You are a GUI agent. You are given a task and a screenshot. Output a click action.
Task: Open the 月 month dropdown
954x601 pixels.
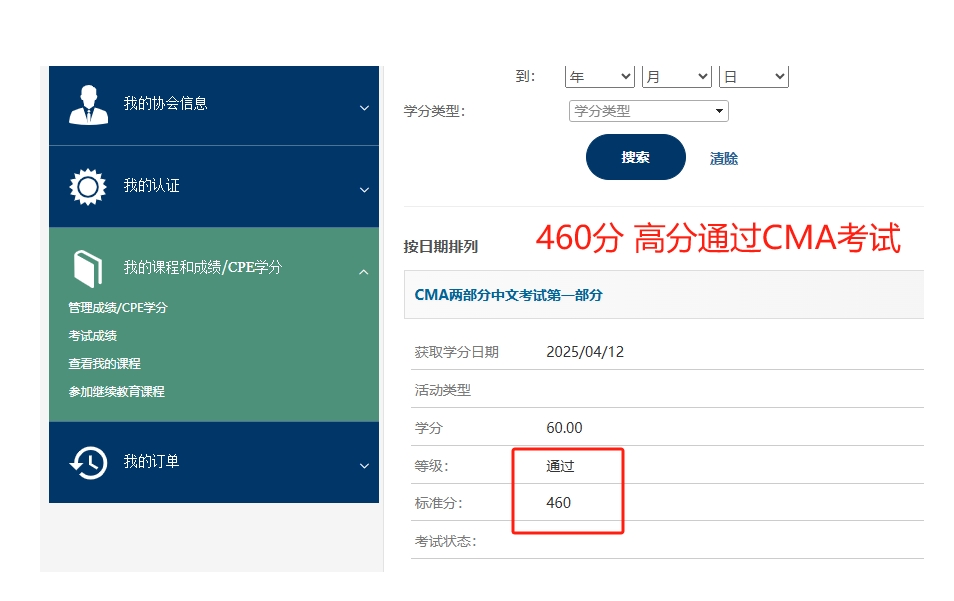676,77
